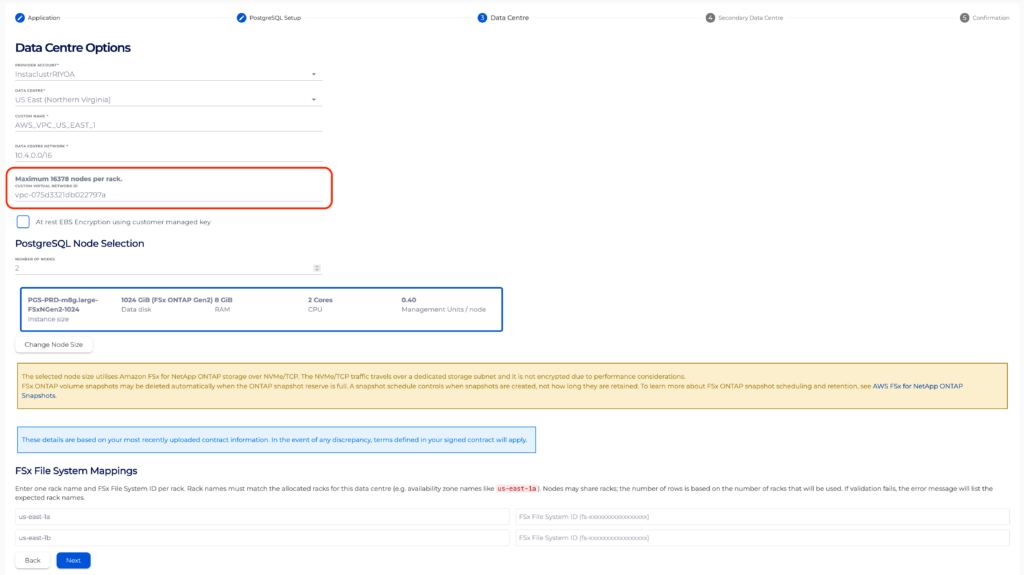This screenshot has height=575, width=1024.
Task: Click the Application step checkmark icon
Action: point(20,18)
